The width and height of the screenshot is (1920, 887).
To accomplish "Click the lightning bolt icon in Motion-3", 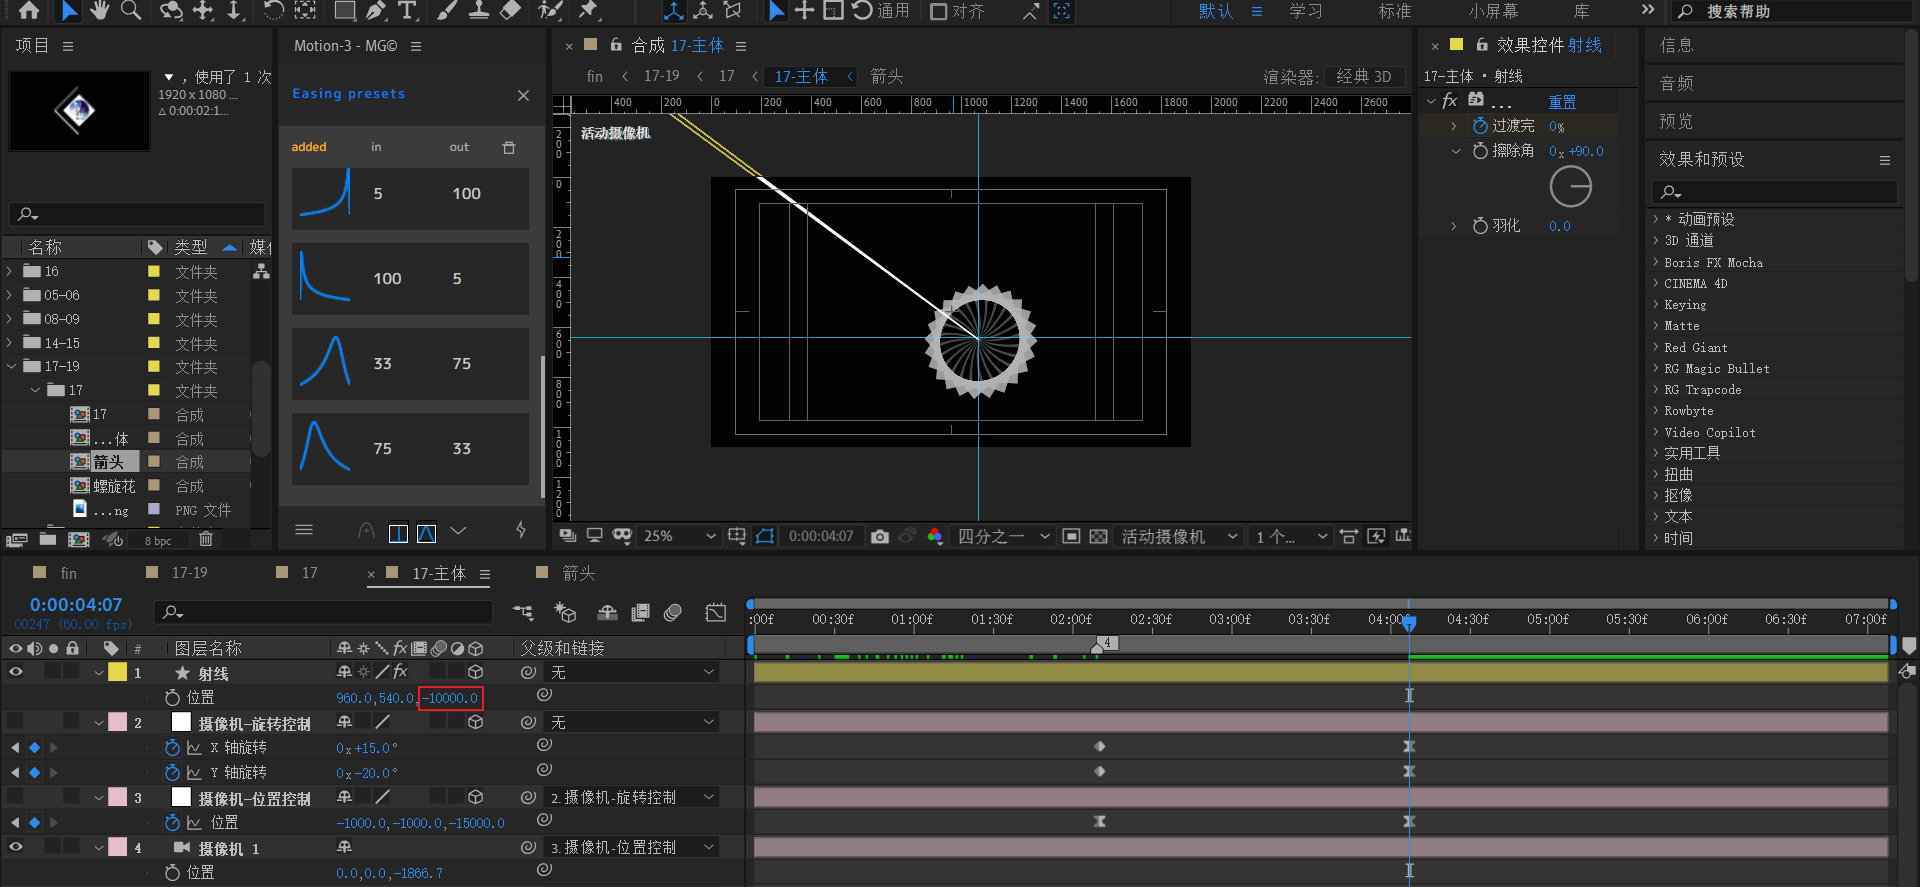I will [521, 531].
